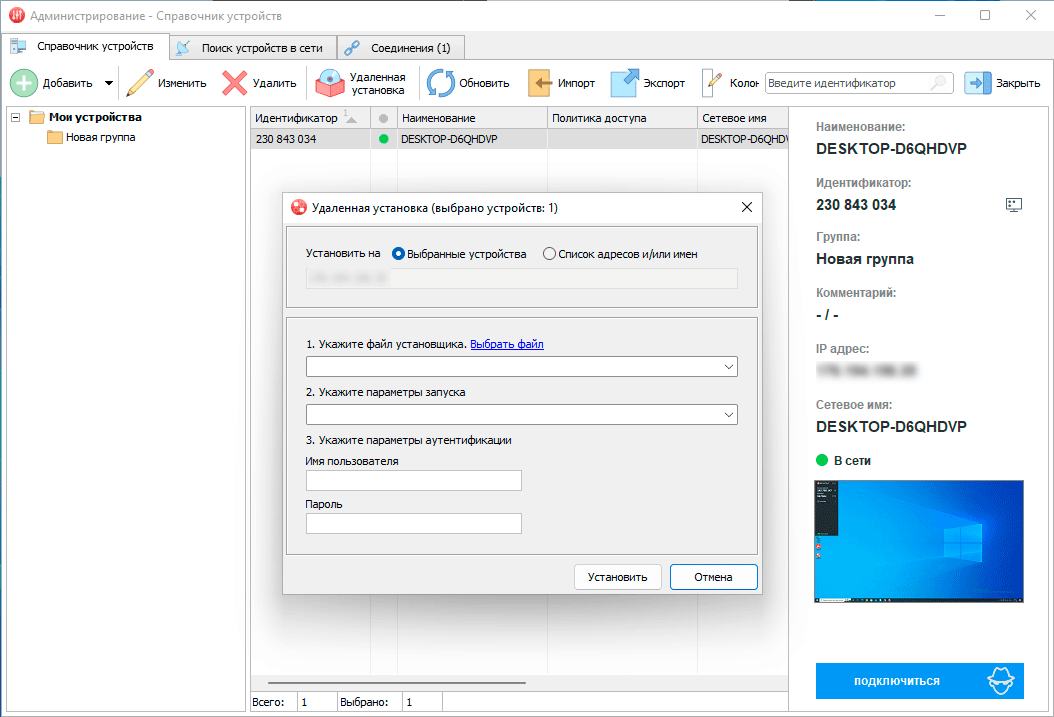The image size is (1054, 717).
Task: Click the monitor icon beside identifier
Action: (x=1014, y=205)
